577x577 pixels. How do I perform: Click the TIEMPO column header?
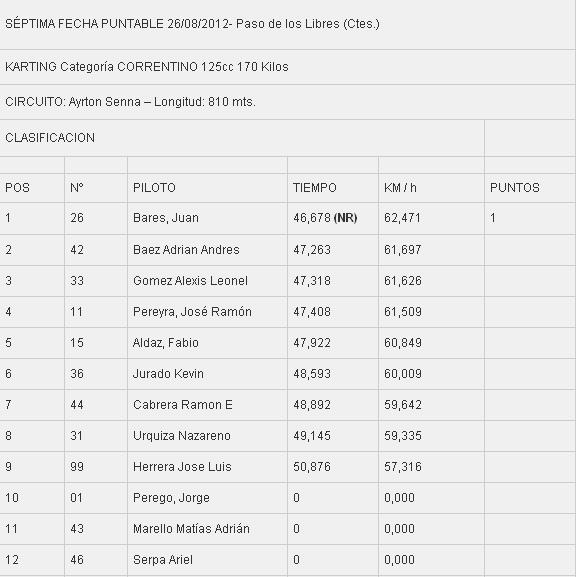(315, 188)
